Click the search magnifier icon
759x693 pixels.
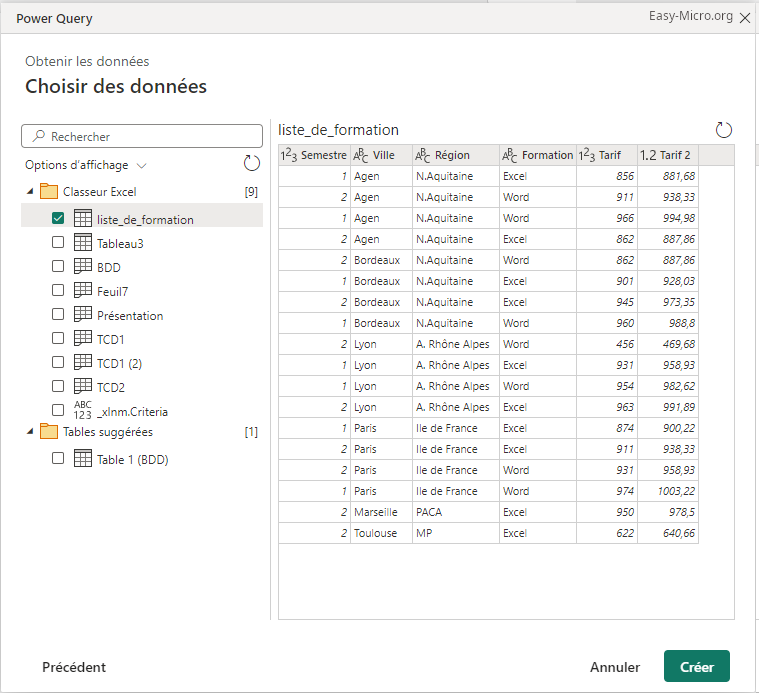click(39, 136)
